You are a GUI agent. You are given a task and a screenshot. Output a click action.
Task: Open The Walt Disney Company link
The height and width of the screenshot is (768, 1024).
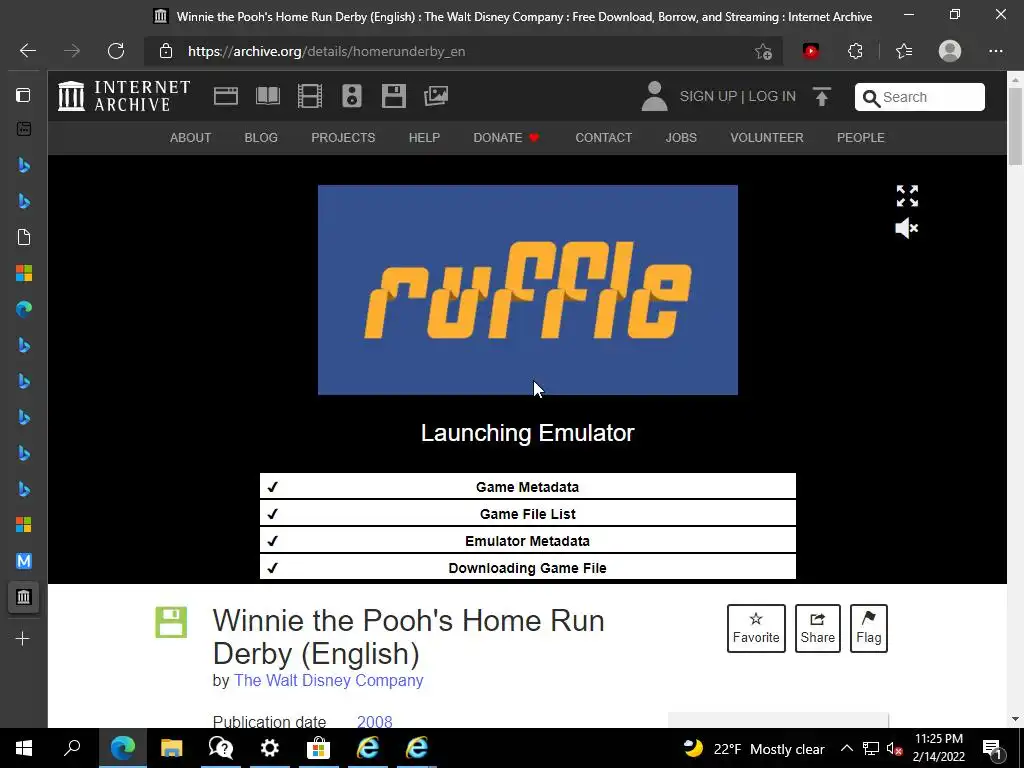[x=328, y=680]
